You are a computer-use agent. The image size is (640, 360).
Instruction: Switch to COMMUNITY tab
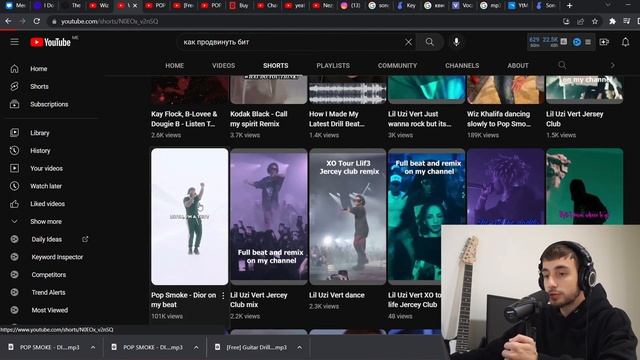click(397, 65)
